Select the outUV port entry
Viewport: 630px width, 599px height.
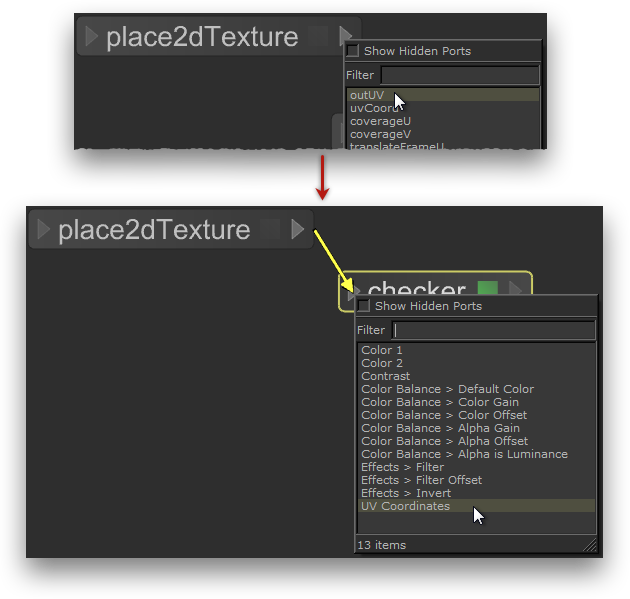[x=368, y=95]
